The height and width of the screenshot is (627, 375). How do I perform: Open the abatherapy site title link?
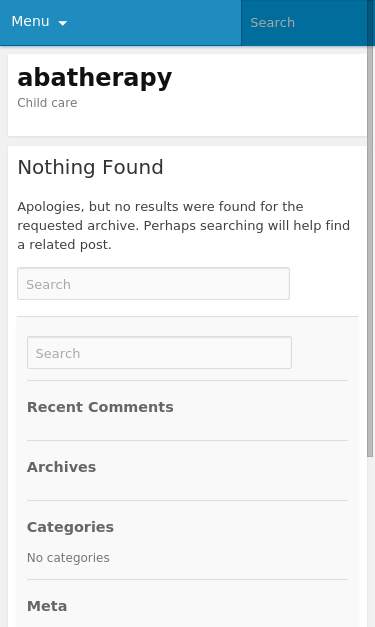pyautogui.click(x=94, y=77)
